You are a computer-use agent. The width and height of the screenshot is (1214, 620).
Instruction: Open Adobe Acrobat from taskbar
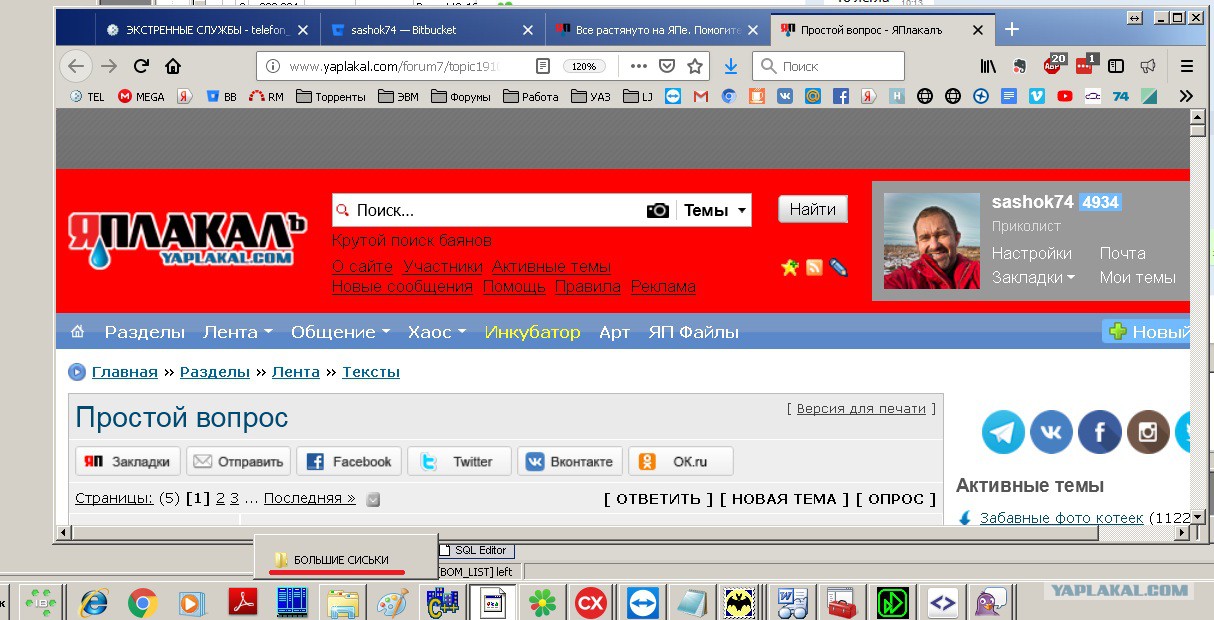[243, 603]
